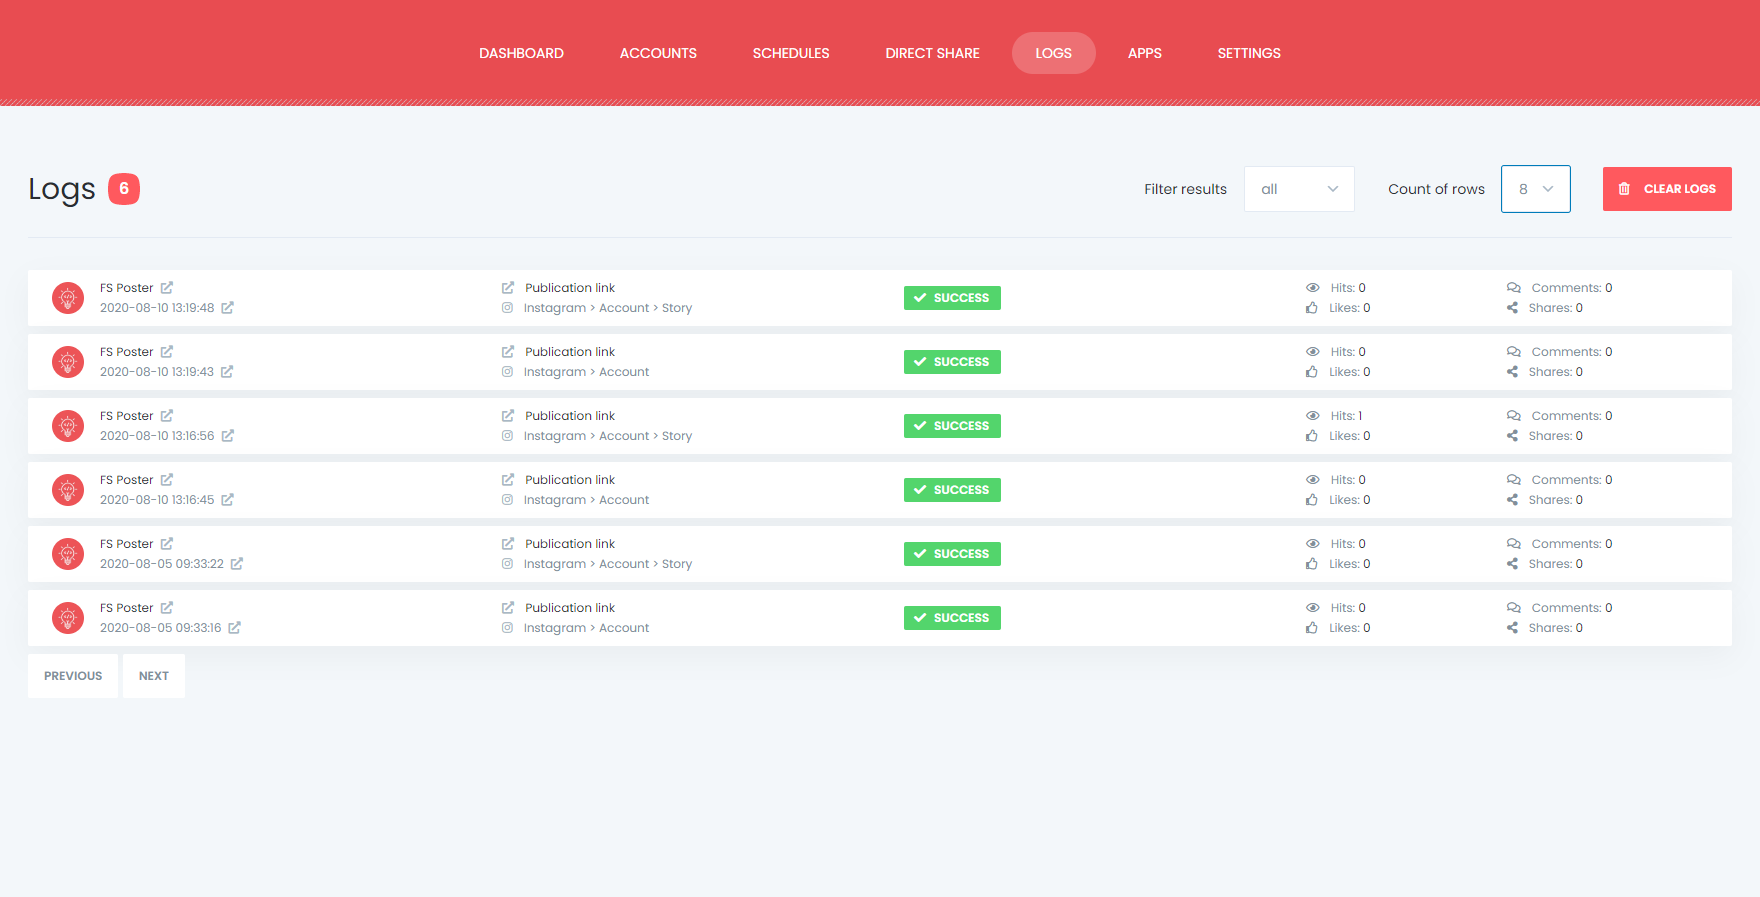This screenshot has height=897, width=1760.
Task: Click the Next page button
Action: (x=154, y=676)
